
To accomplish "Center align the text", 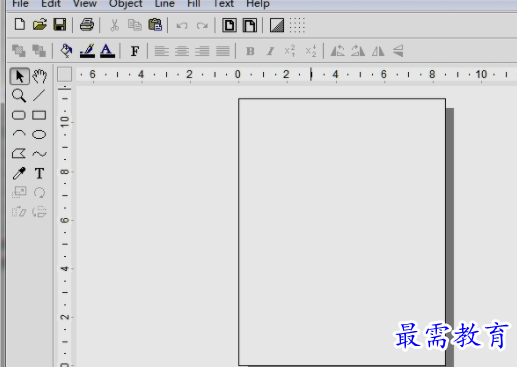I will tap(182, 51).
